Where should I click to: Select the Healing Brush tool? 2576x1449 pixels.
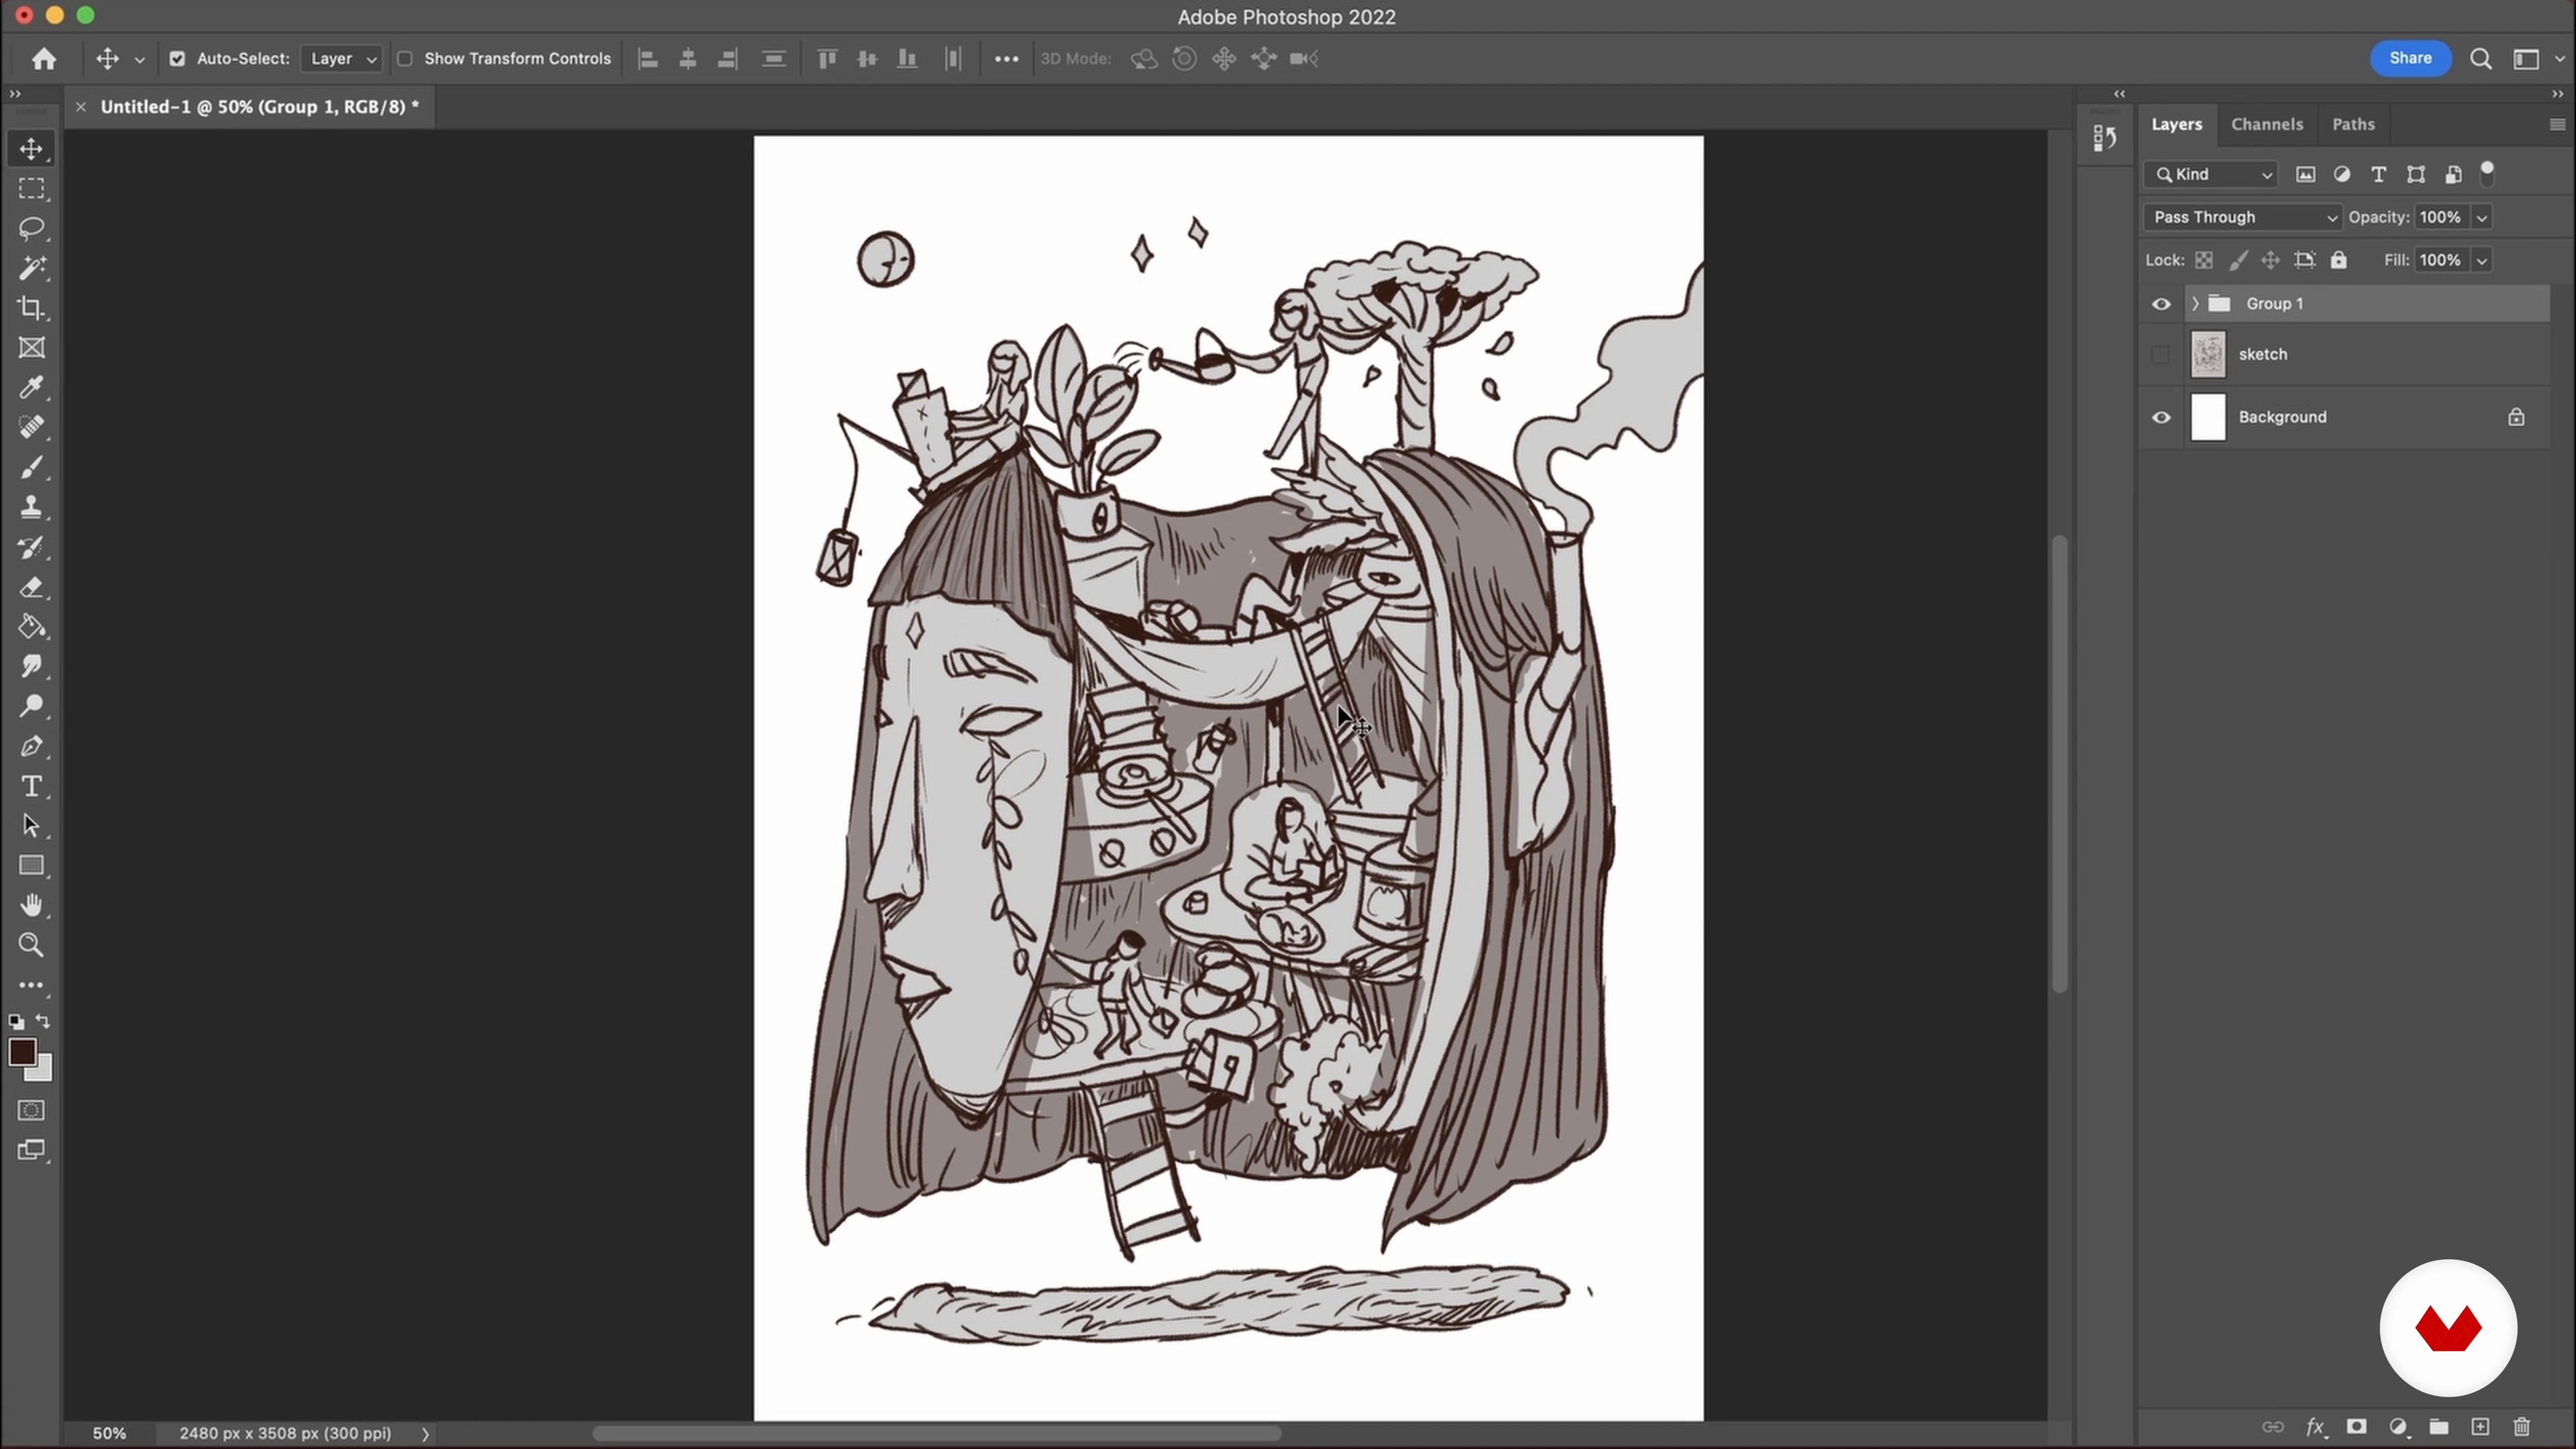(31, 428)
